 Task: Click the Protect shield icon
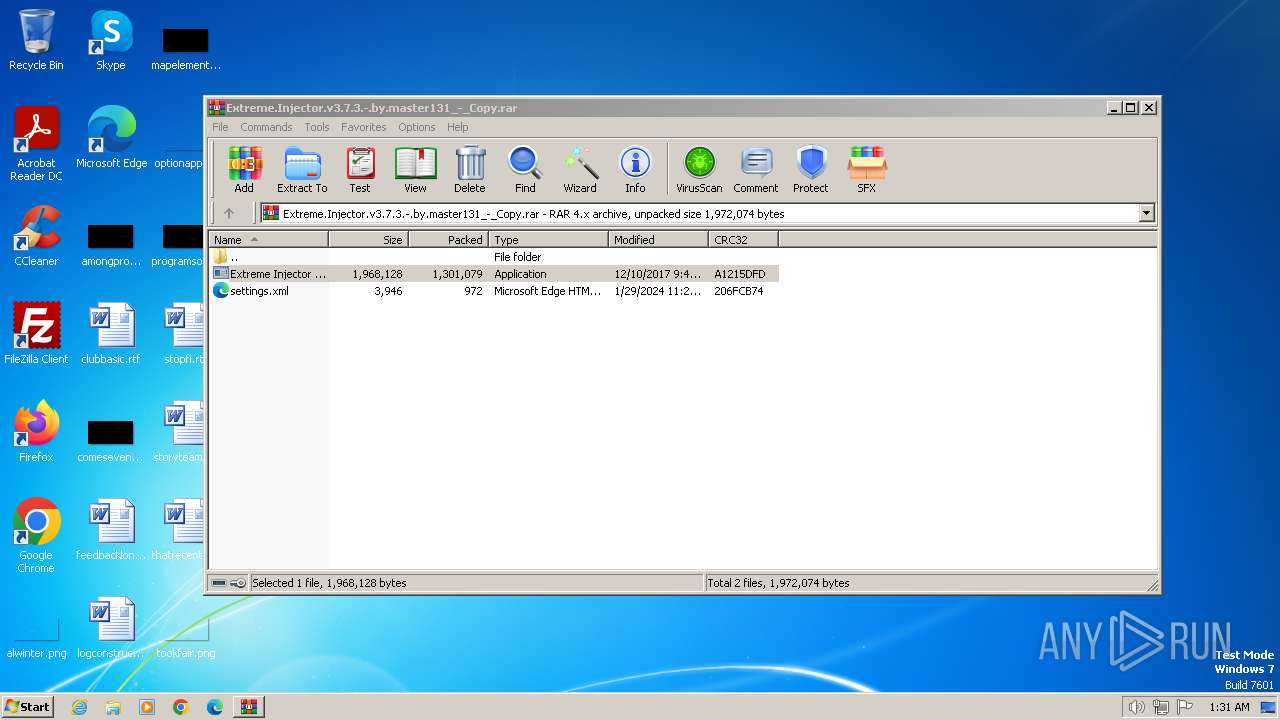point(811,169)
